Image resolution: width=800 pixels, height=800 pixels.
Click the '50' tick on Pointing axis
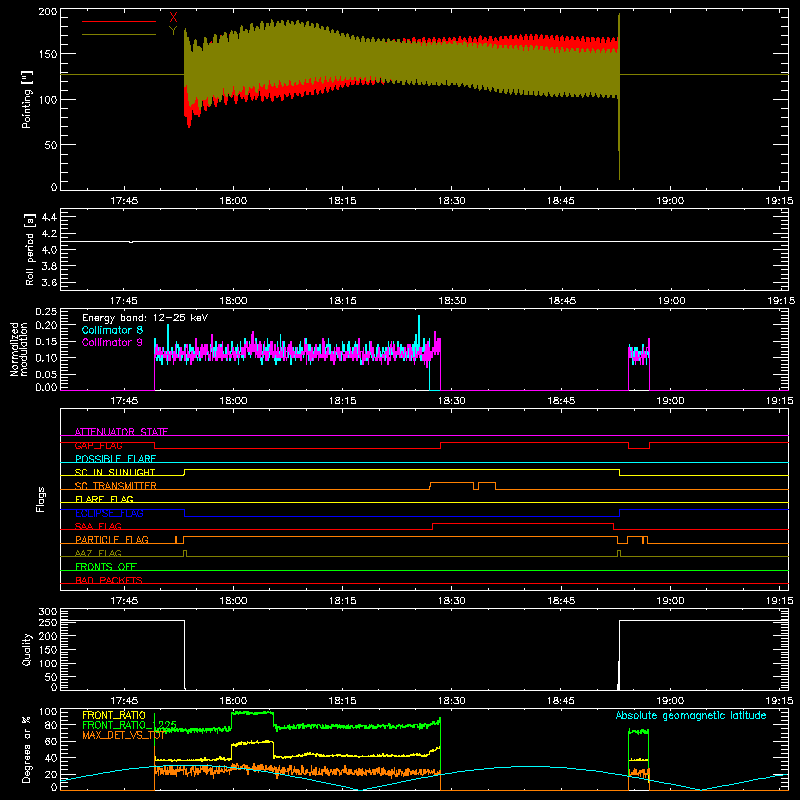[x=51, y=145]
